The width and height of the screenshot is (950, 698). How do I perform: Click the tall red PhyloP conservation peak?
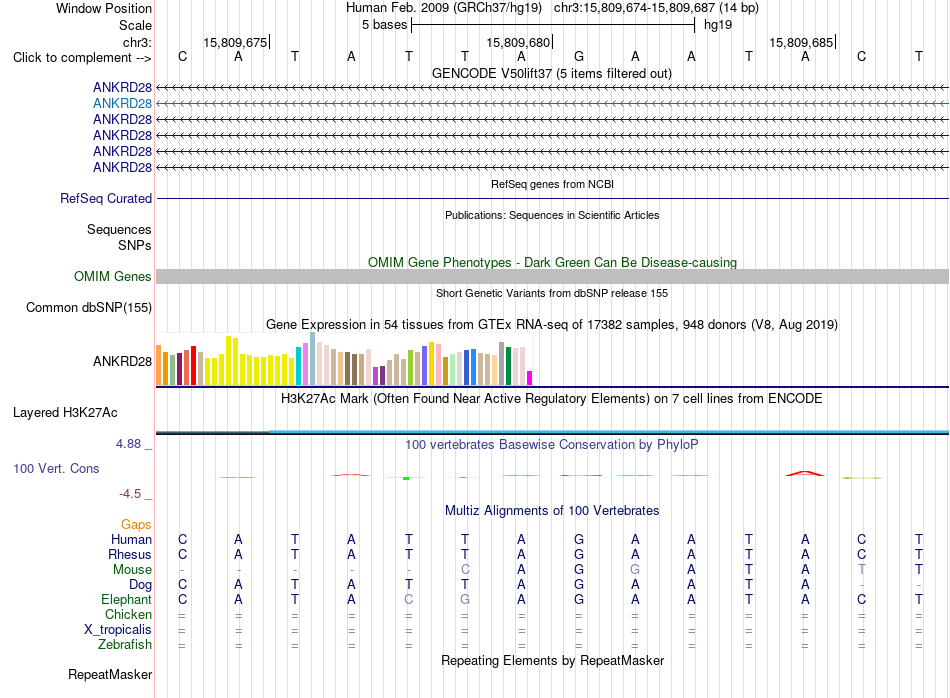pyautogui.click(x=805, y=473)
